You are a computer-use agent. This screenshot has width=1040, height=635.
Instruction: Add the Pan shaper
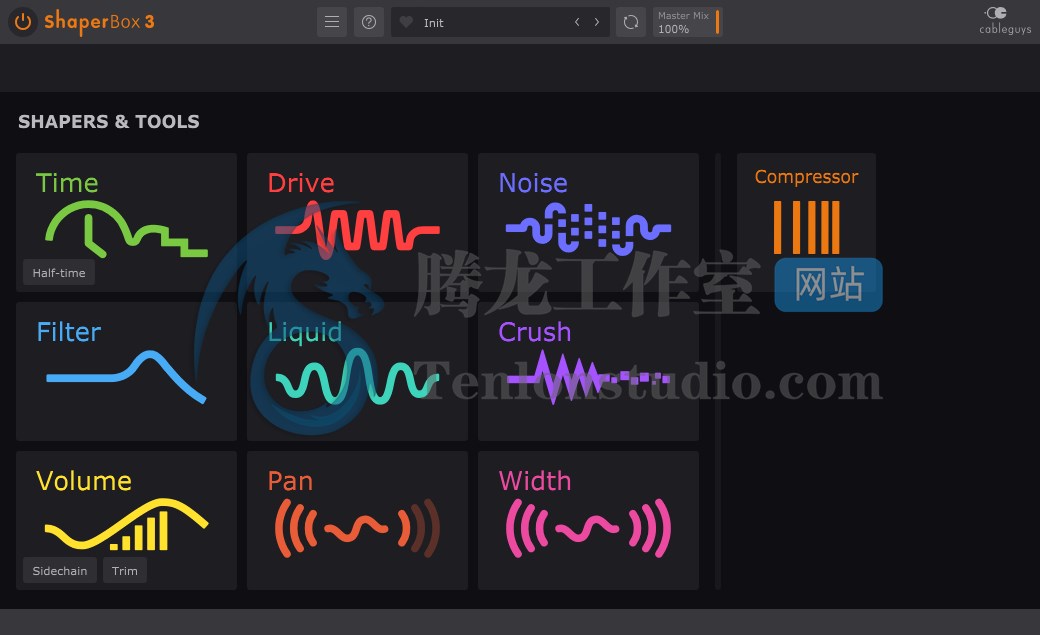click(x=358, y=520)
